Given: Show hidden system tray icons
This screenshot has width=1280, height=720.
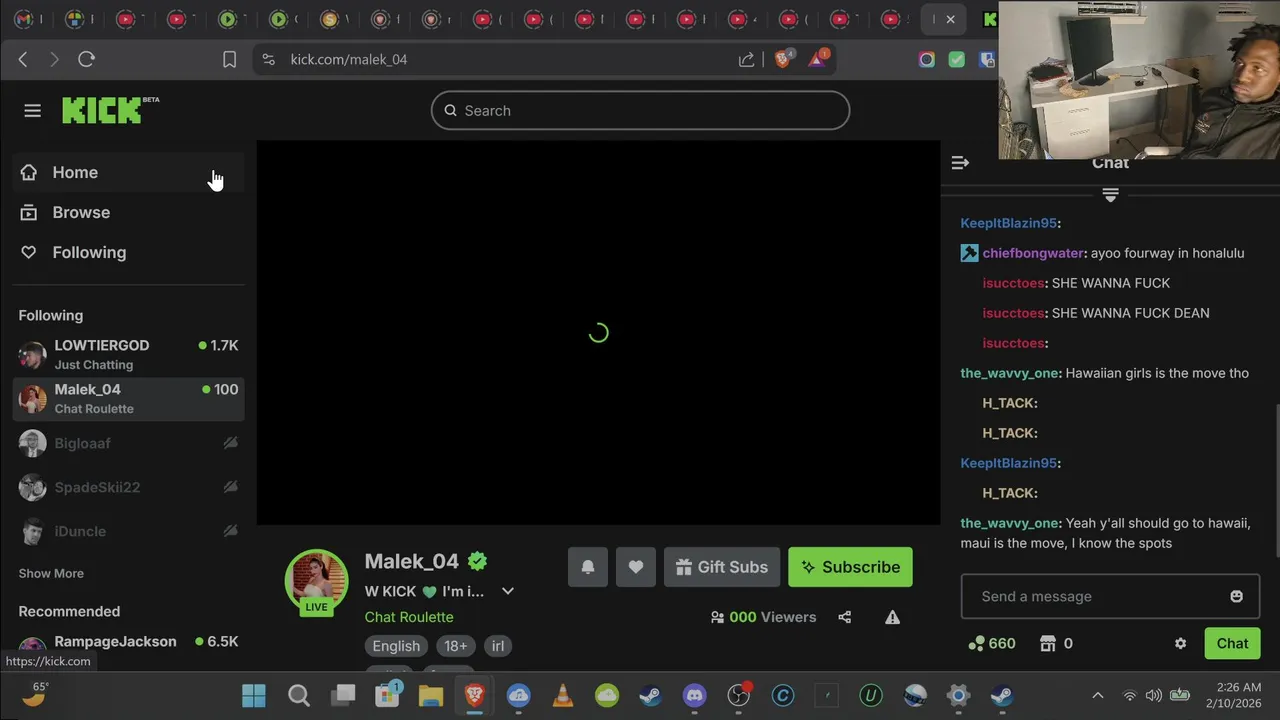Looking at the screenshot, I should 1097,695.
